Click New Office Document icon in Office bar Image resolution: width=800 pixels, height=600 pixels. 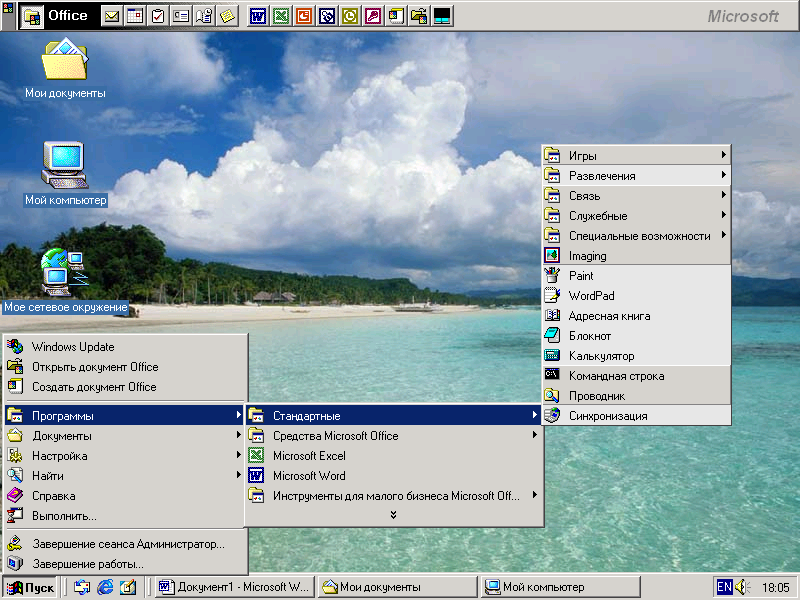point(396,16)
